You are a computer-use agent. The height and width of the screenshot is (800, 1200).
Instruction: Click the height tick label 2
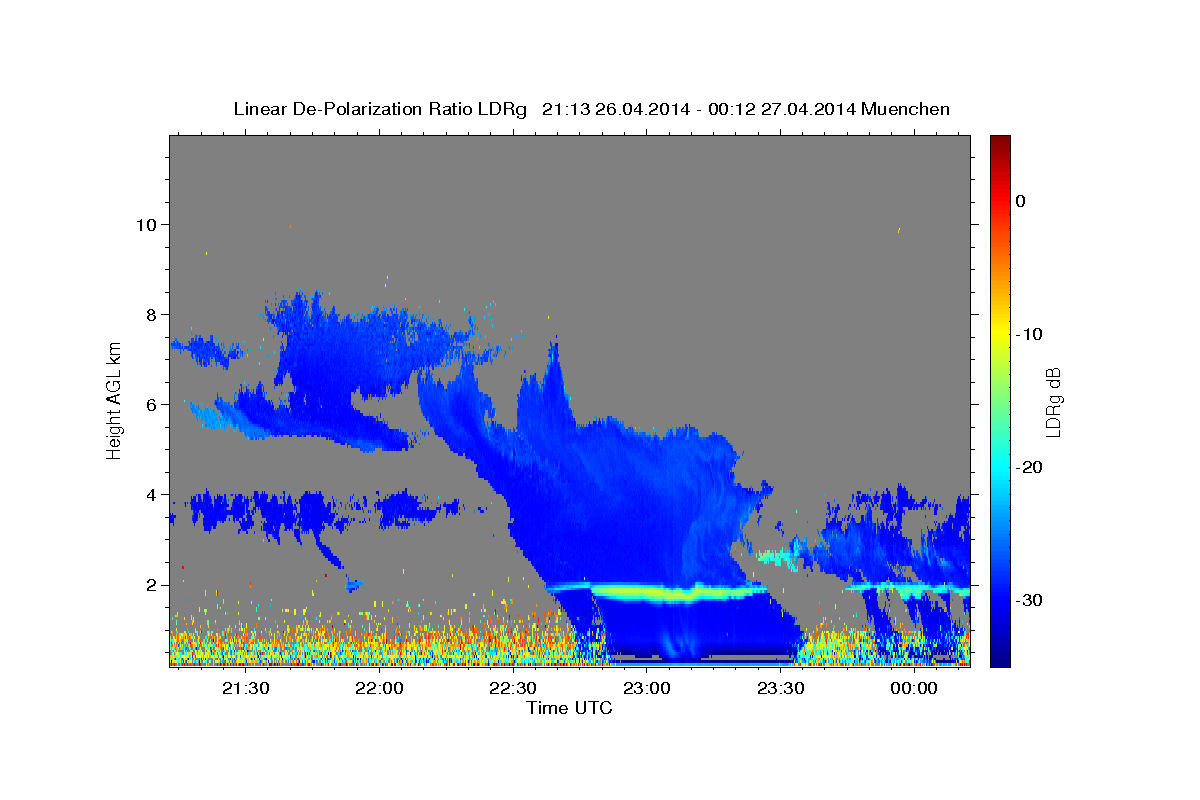(x=151, y=585)
